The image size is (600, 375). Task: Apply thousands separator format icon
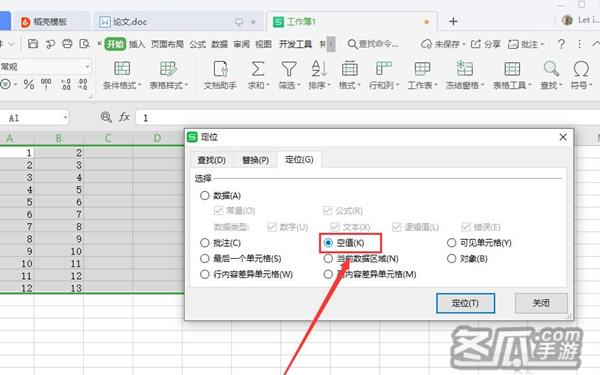coord(46,84)
